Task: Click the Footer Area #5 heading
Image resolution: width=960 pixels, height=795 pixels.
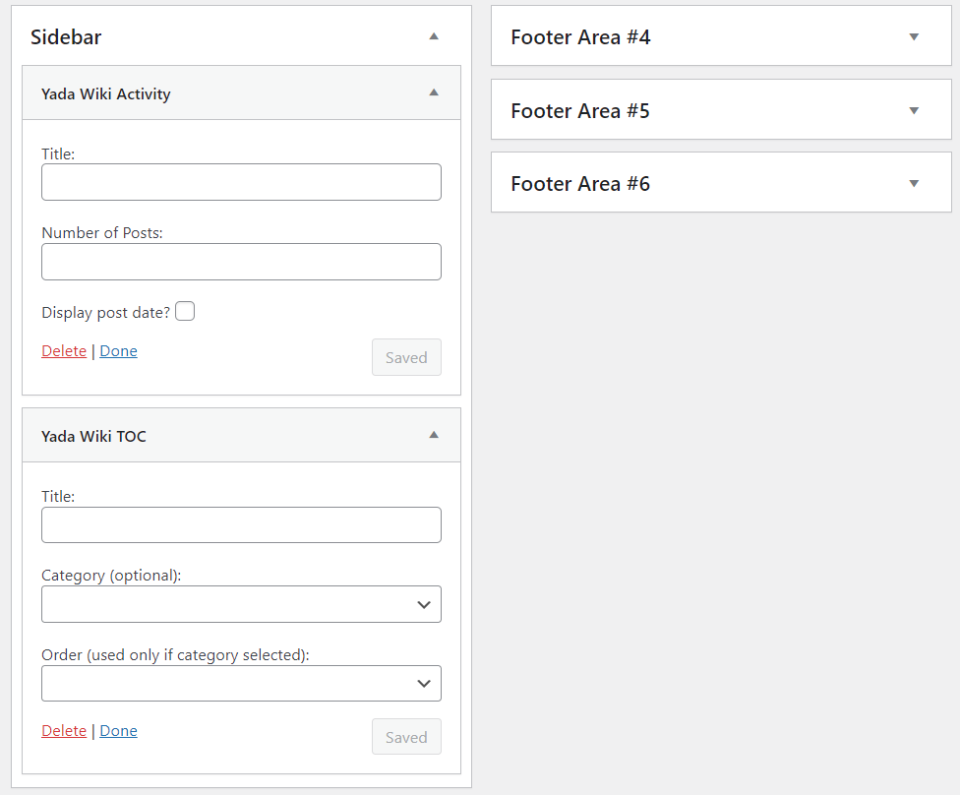Action: (x=580, y=111)
